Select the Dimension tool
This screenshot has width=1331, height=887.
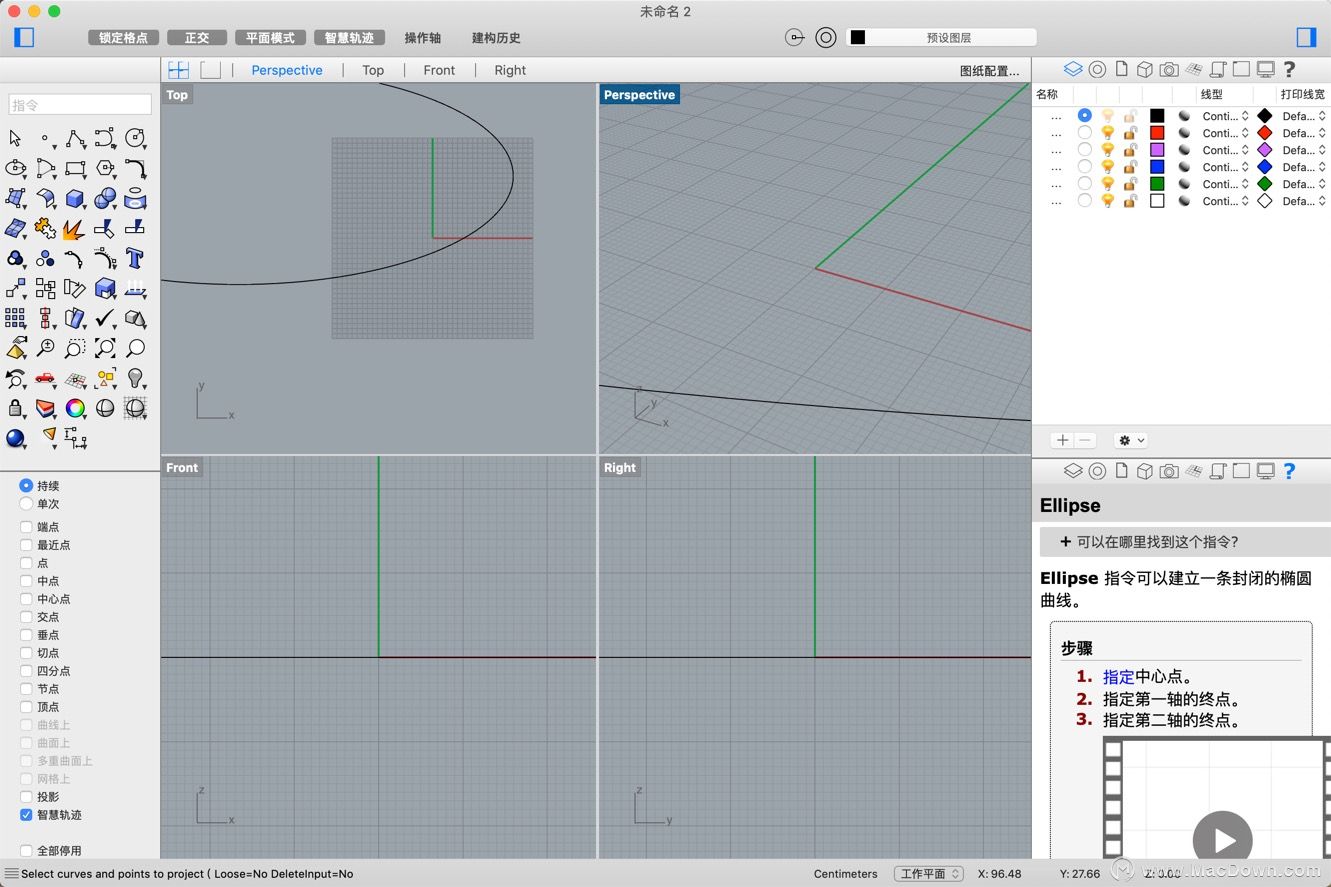(x=75, y=438)
